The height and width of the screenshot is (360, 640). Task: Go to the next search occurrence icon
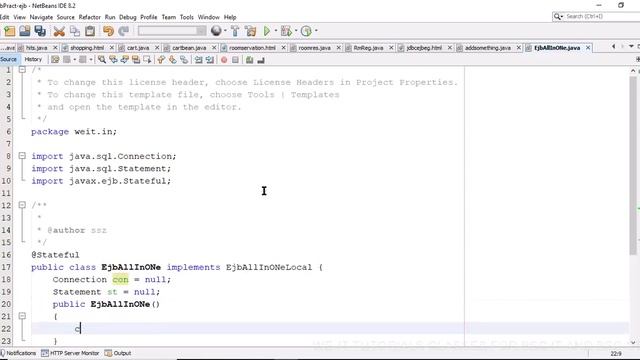click(x=124, y=60)
